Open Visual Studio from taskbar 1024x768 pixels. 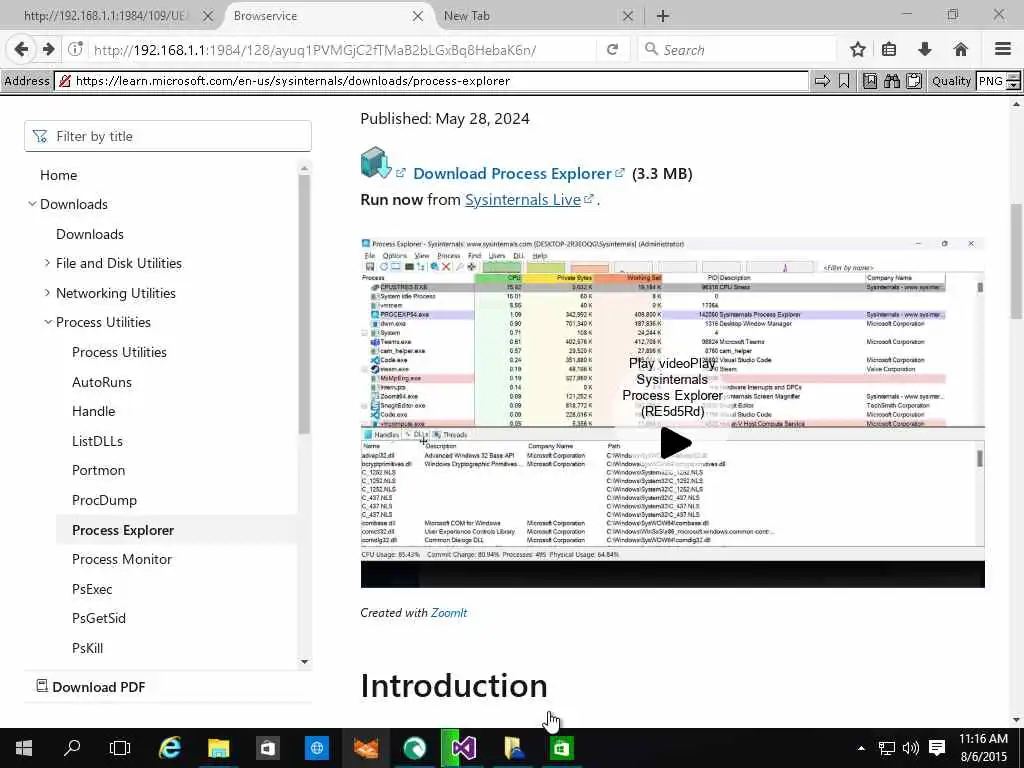(x=463, y=748)
